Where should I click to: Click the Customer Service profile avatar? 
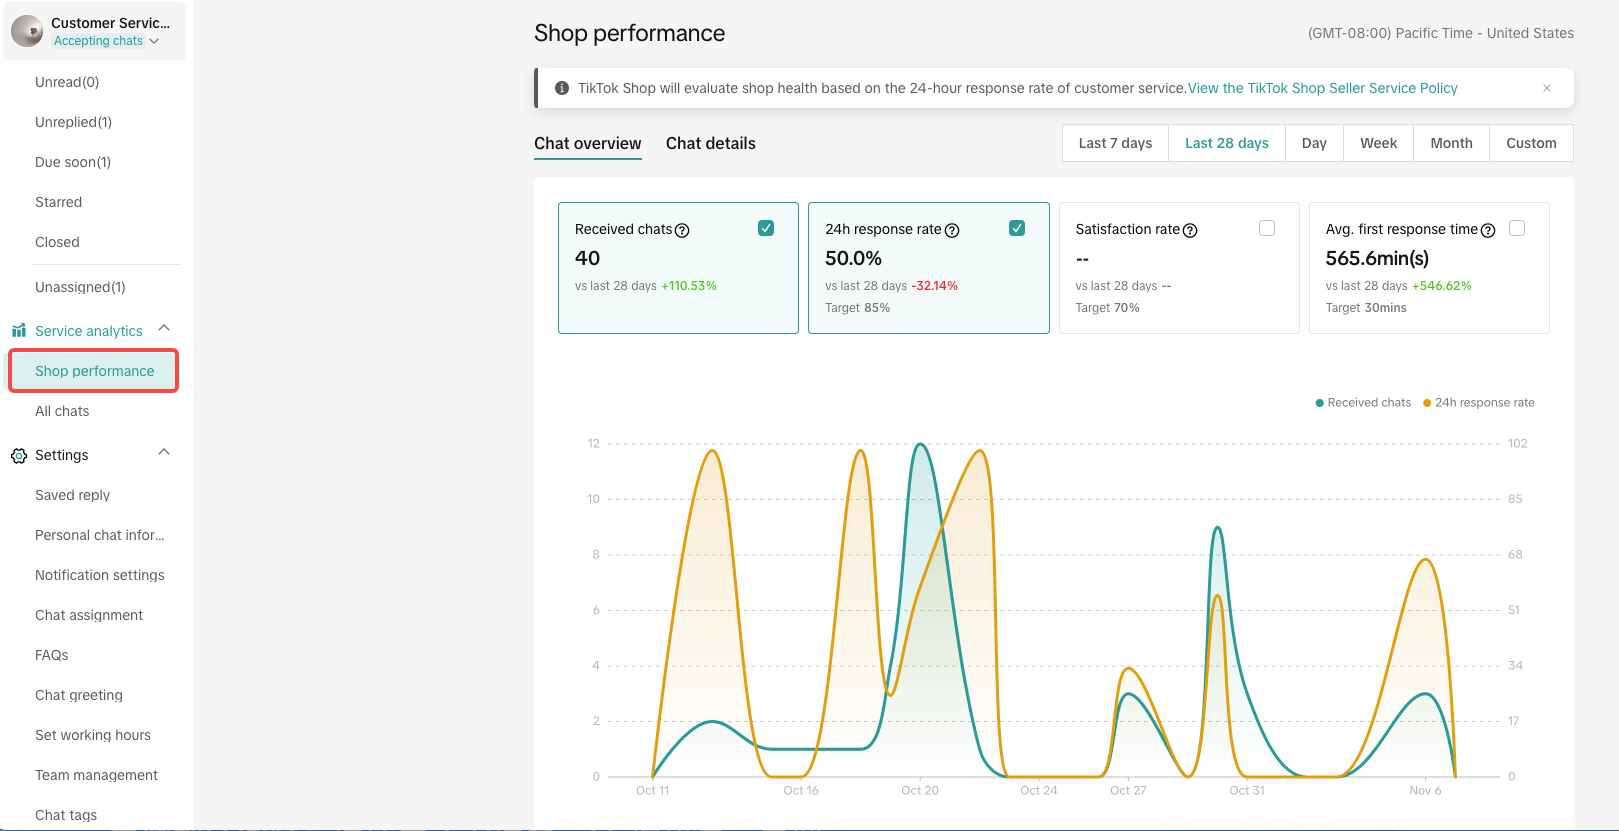pyautogui.click(x=27, y=31)
